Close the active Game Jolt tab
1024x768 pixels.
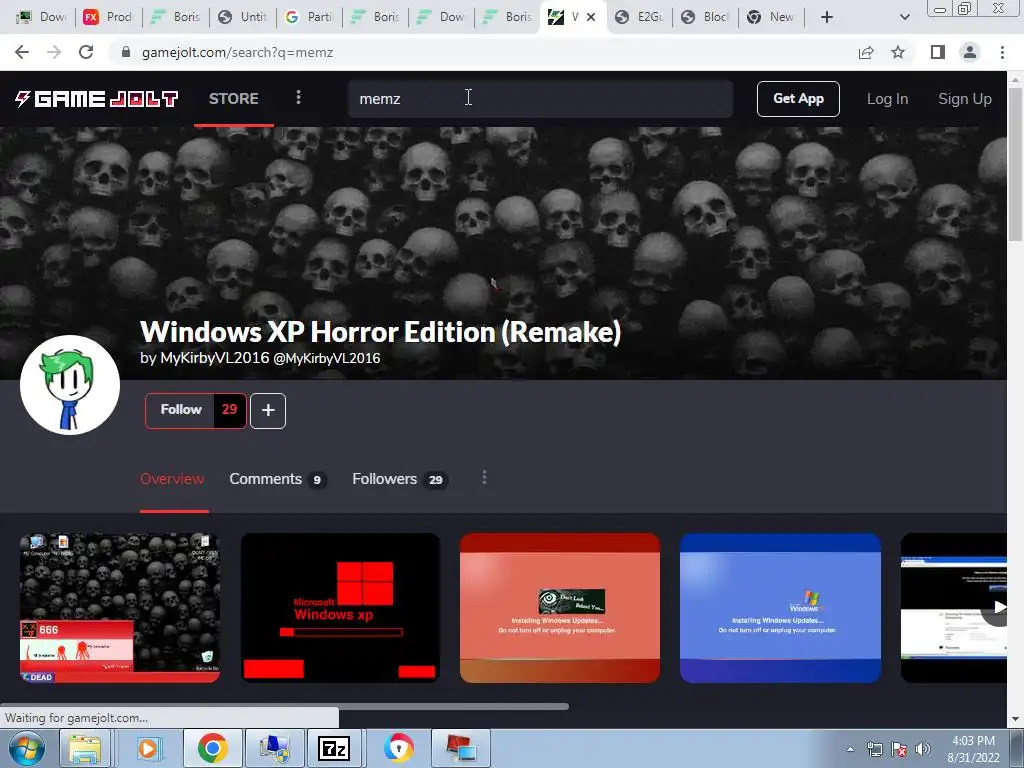point(591,17)
